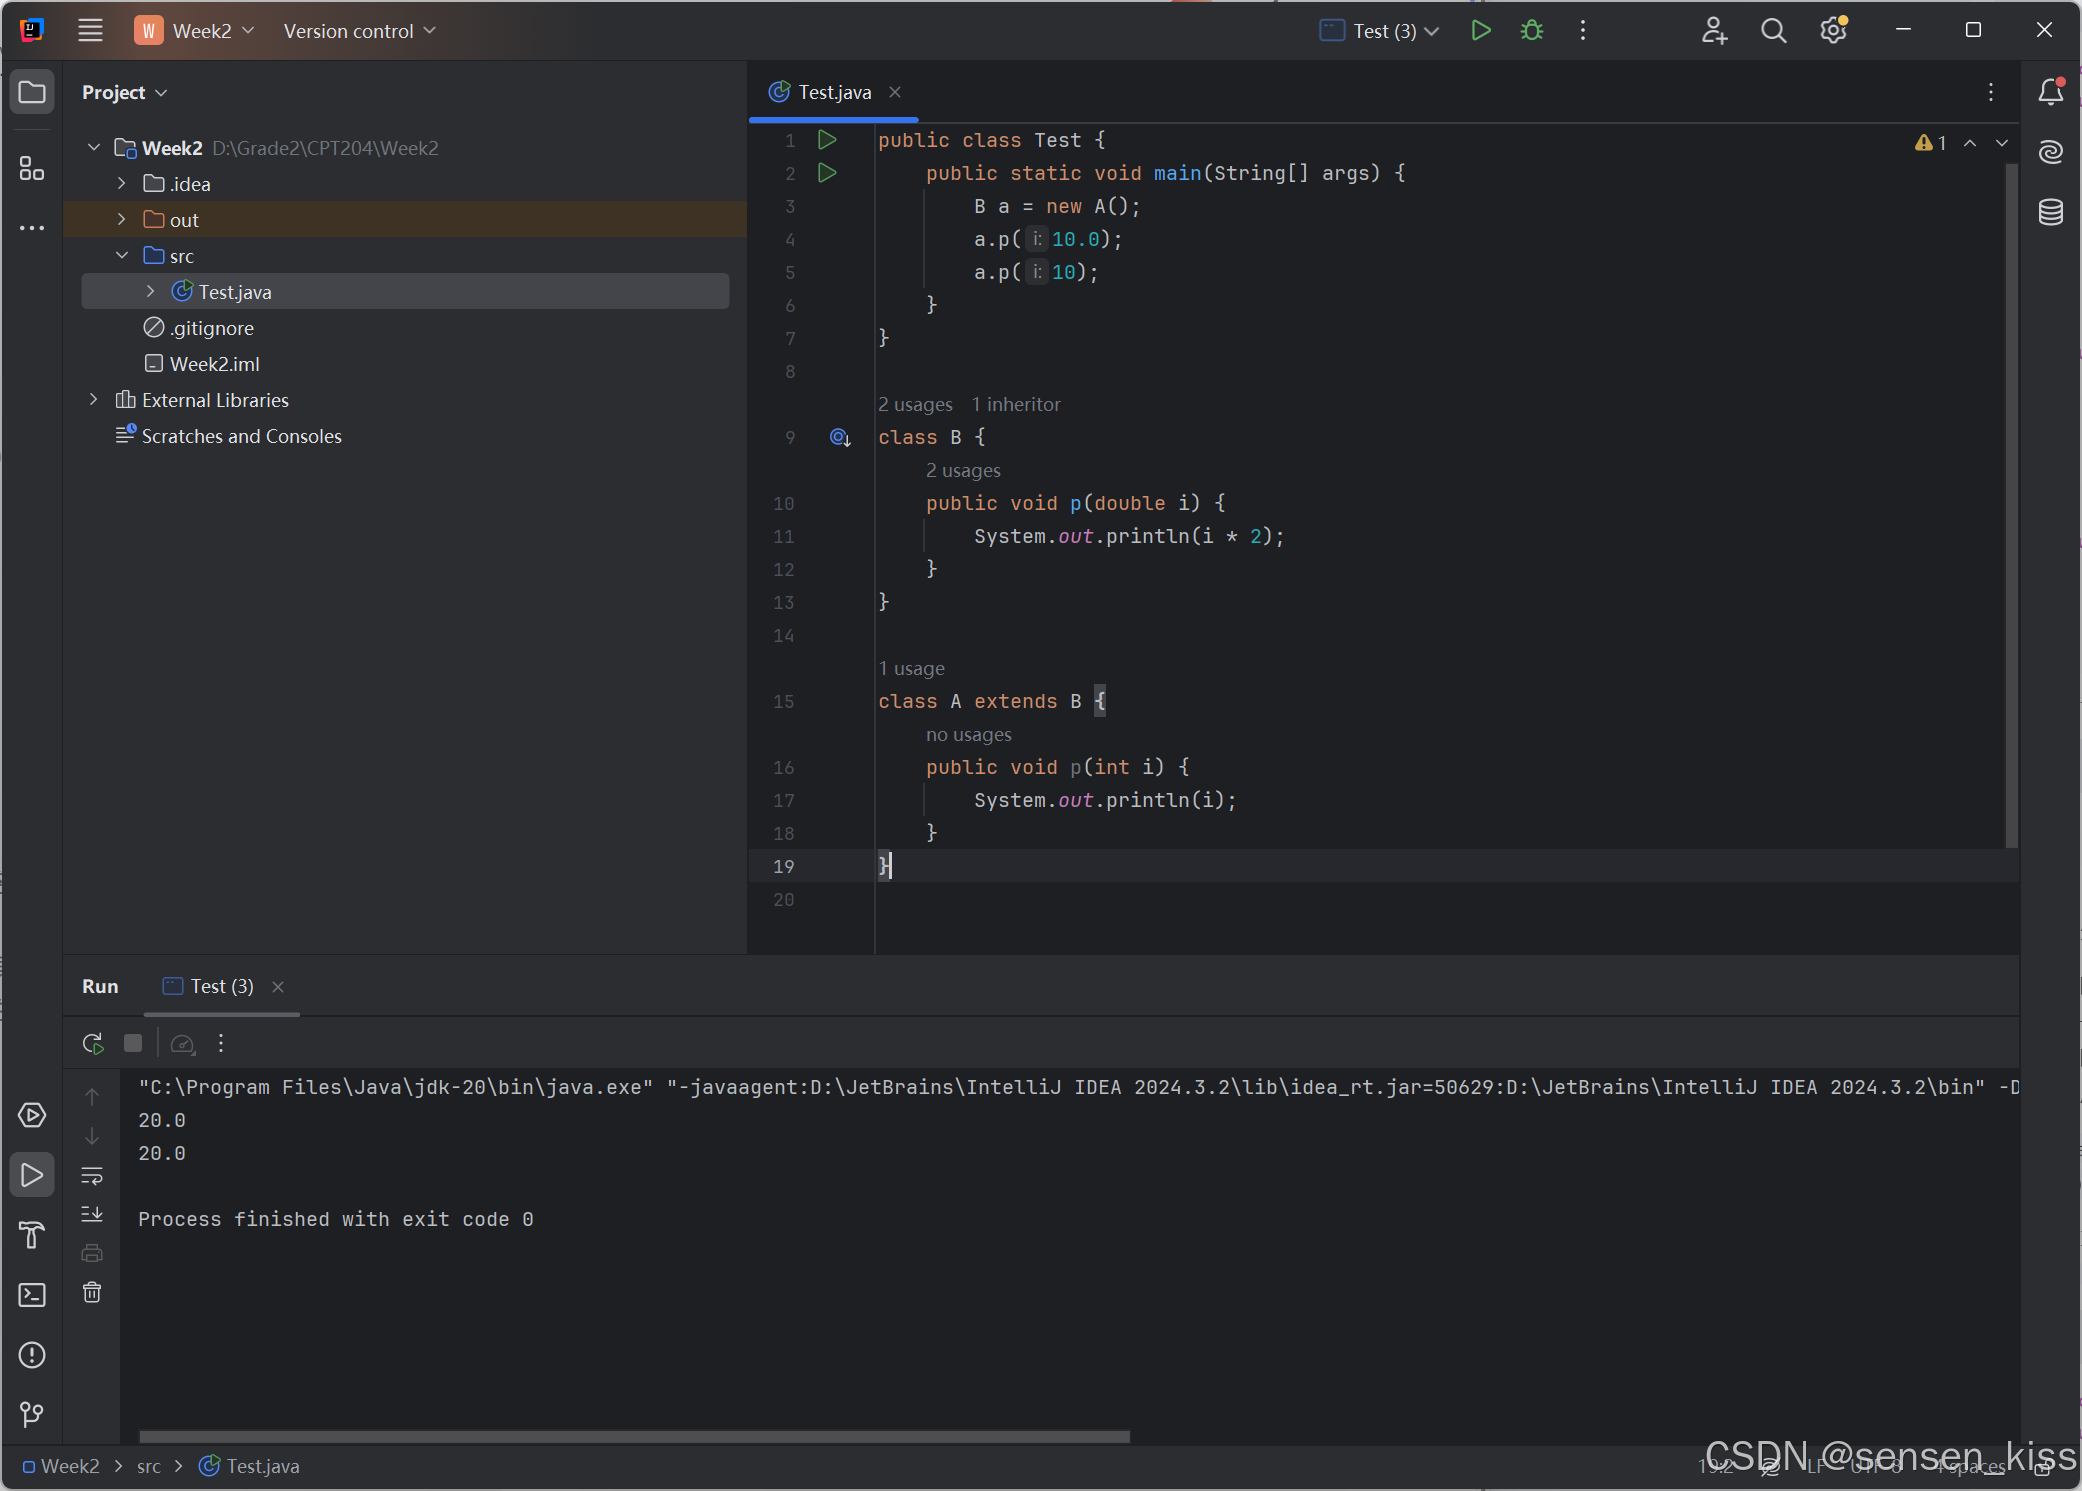The width and height of the screenshot is (2082, 1491).
Task: Start debugging with the bug icon
Action: [1532, 31]
